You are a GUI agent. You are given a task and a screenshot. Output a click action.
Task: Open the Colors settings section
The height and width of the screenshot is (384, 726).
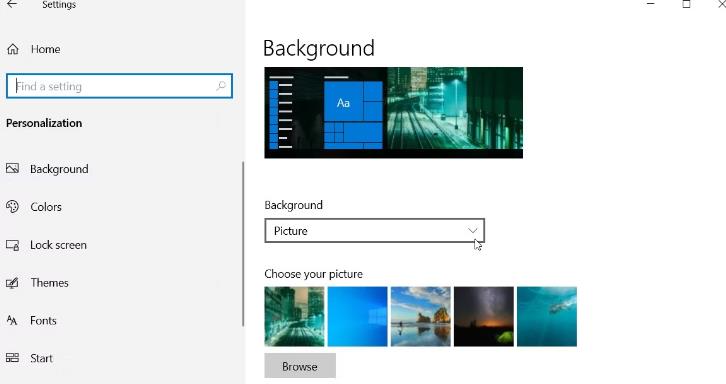[46, 207]
